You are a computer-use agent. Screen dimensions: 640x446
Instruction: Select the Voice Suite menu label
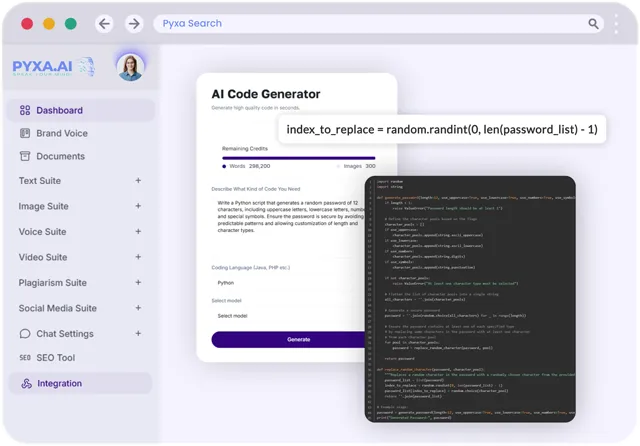(42, 231)
